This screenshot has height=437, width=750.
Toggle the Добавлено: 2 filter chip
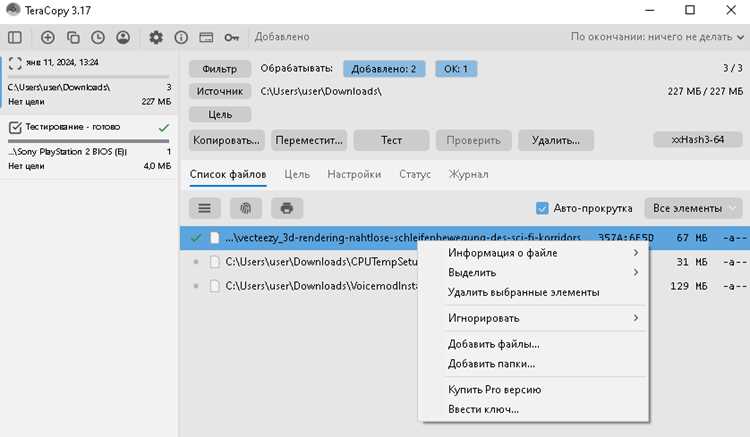(x=384, y=69)
